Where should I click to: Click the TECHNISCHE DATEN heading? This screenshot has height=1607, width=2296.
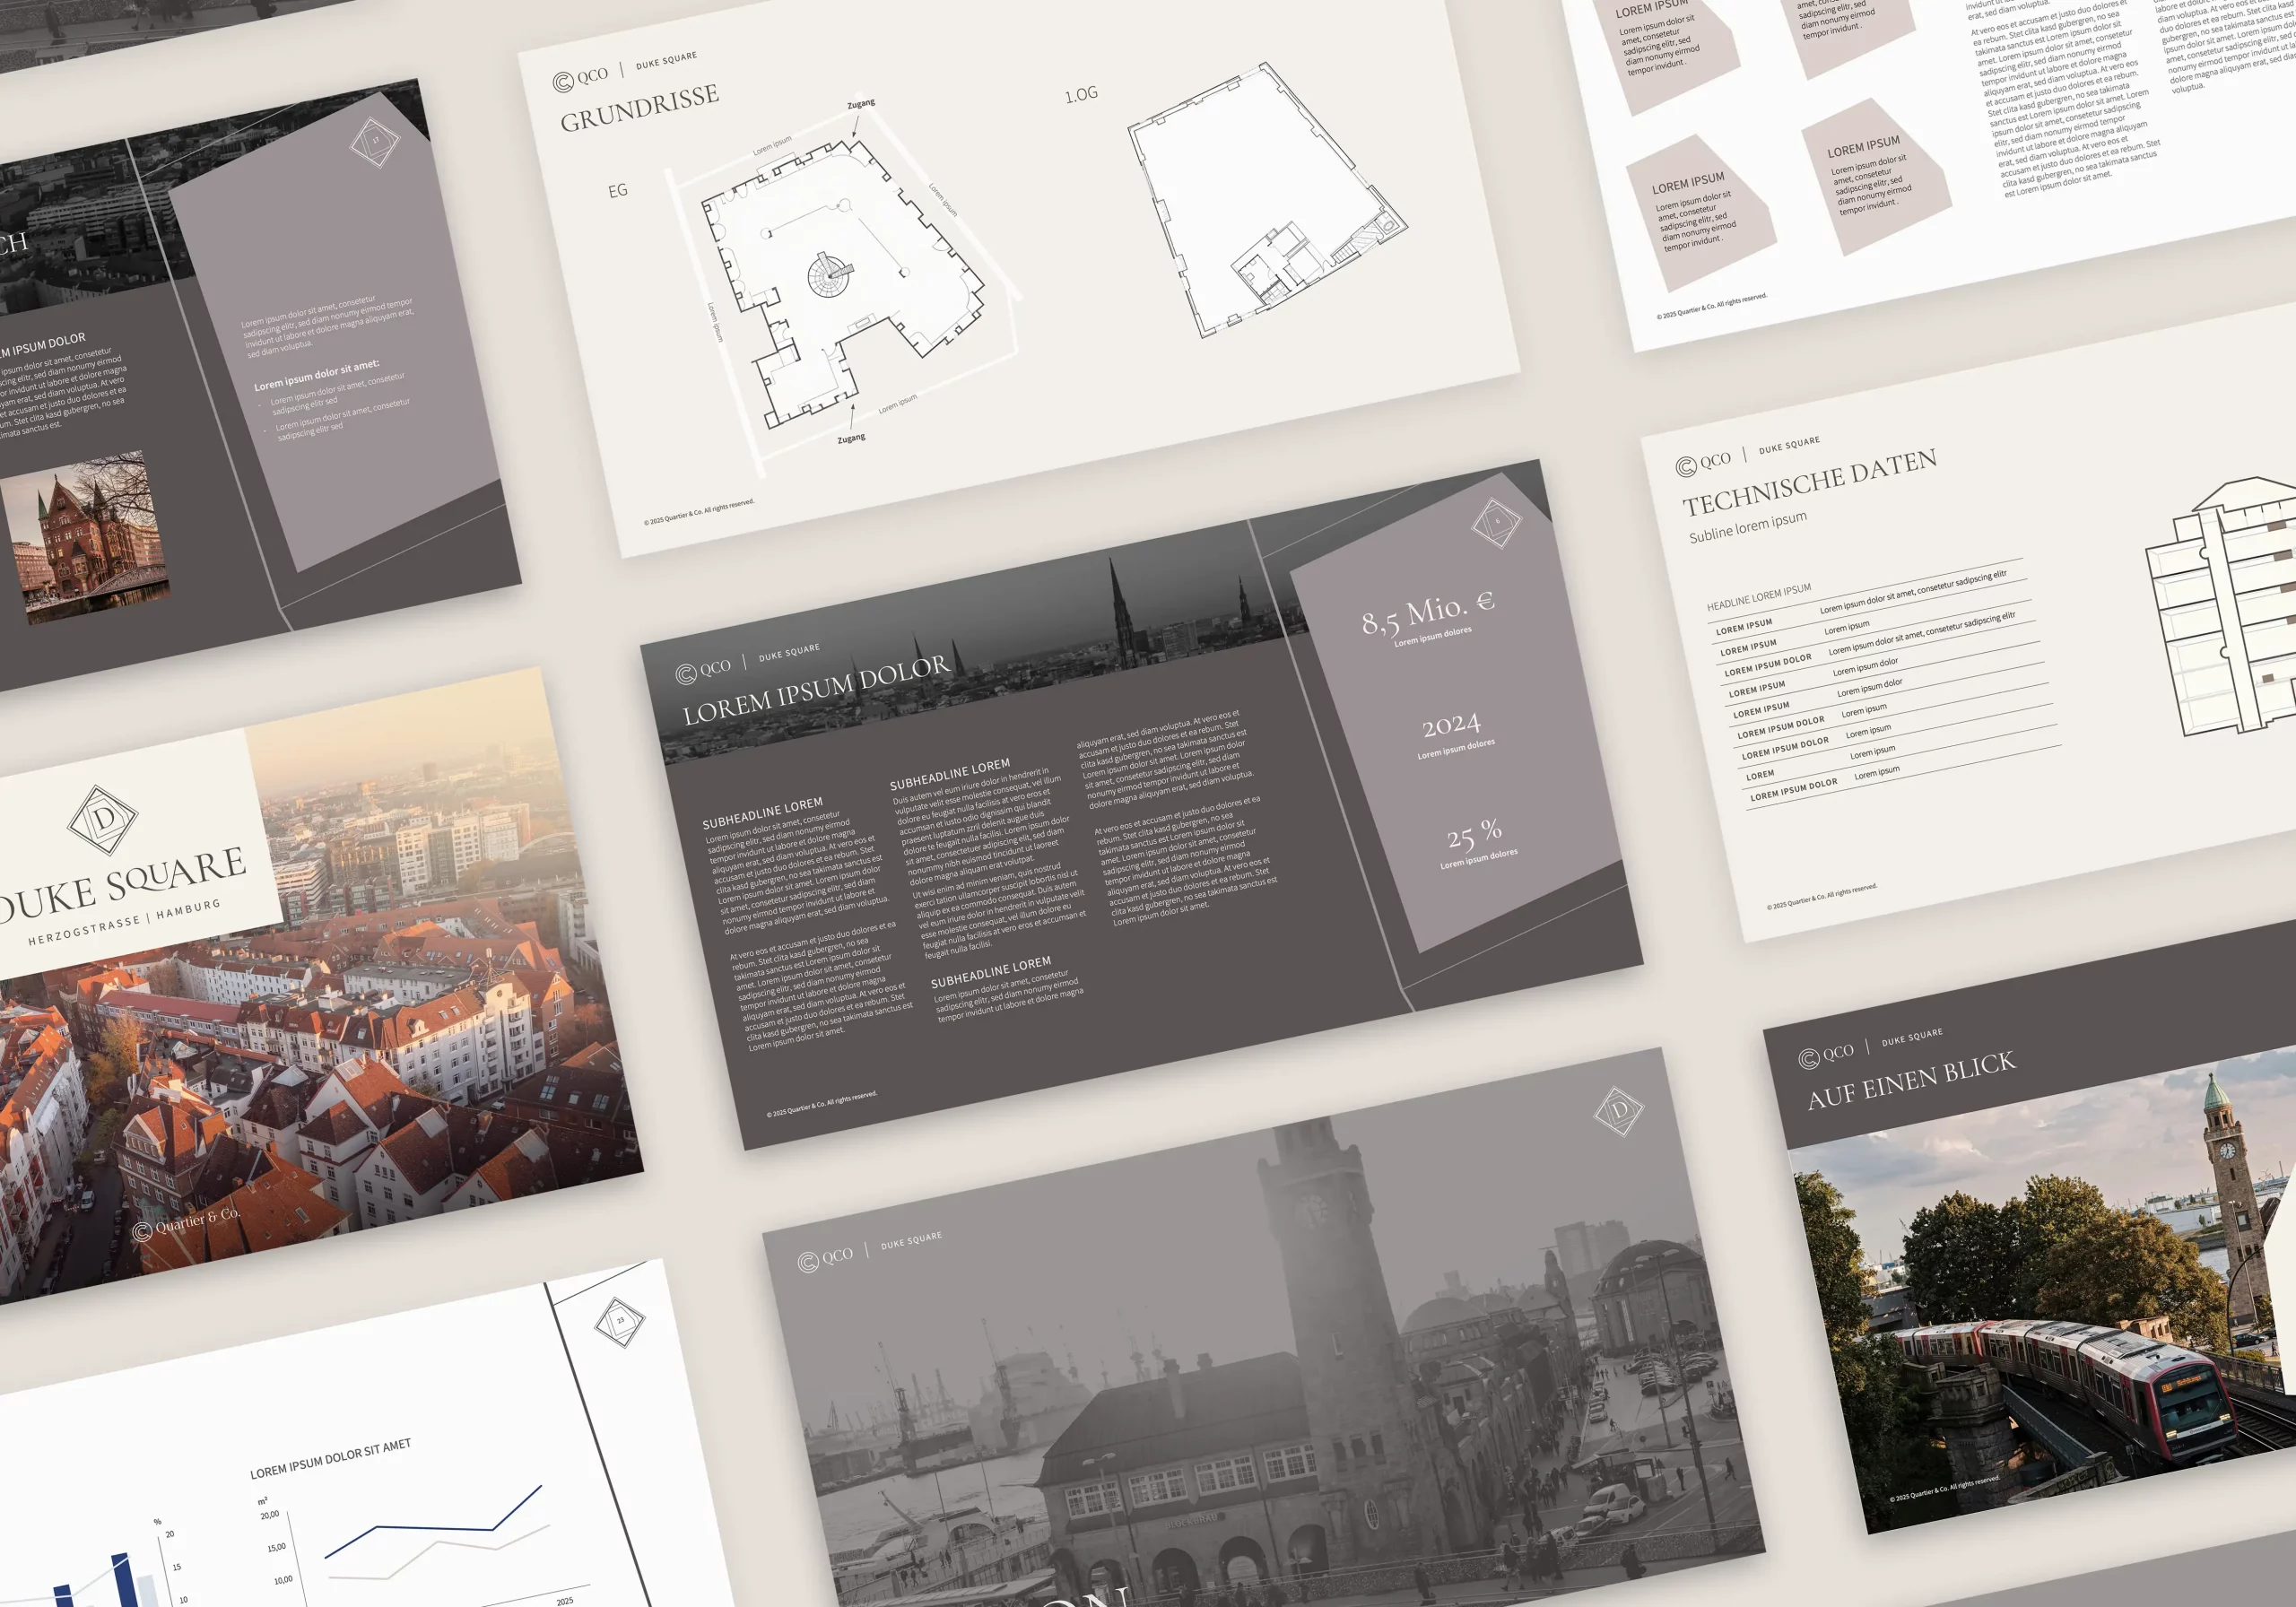pyautogui.click(x=1809, y=483)
